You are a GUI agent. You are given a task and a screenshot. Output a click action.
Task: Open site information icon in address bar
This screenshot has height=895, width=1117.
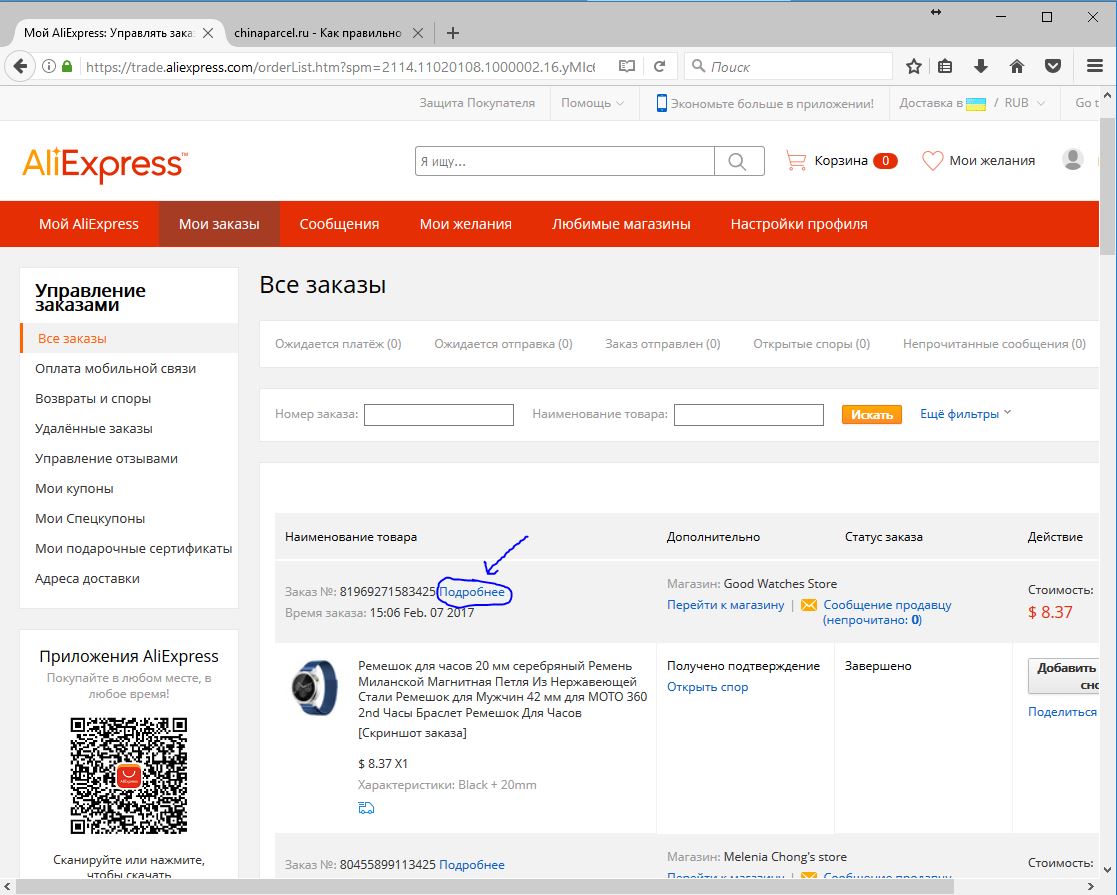point(48,66)
